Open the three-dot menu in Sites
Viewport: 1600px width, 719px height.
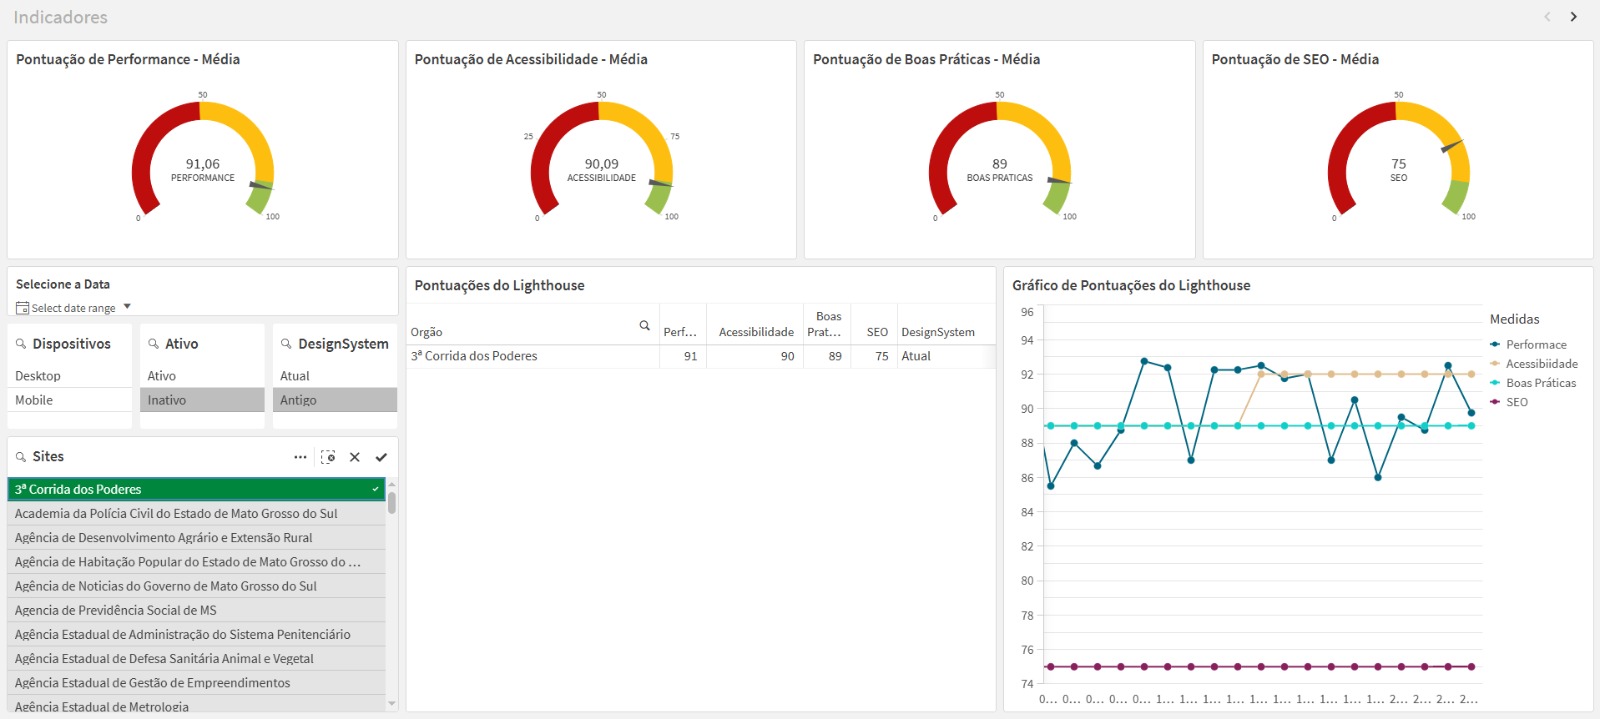point(300,457)
